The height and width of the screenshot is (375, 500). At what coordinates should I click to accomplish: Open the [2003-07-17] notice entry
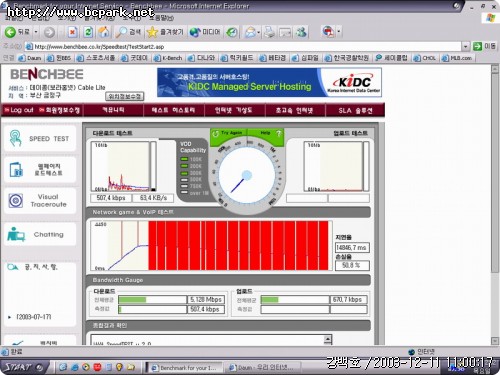point(34,316)
